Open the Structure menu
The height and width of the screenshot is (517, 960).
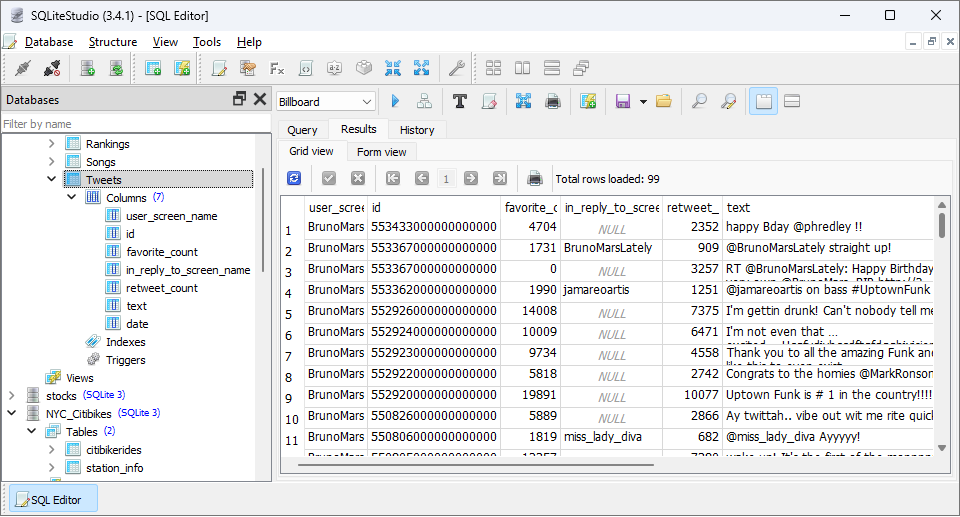[113, 42]
